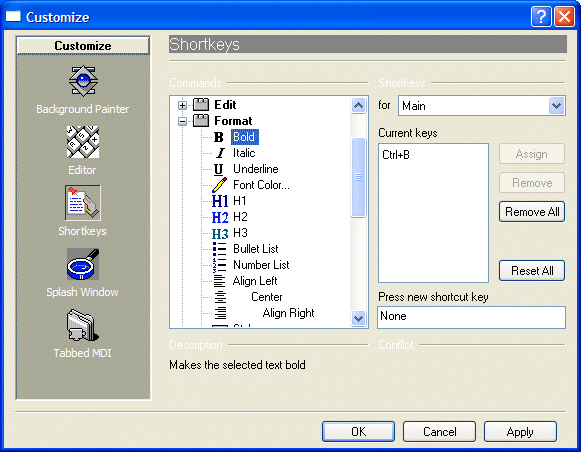Click the H2 heading icon
581x452 pixels.
pyautogui.click(x=220, y=217)
